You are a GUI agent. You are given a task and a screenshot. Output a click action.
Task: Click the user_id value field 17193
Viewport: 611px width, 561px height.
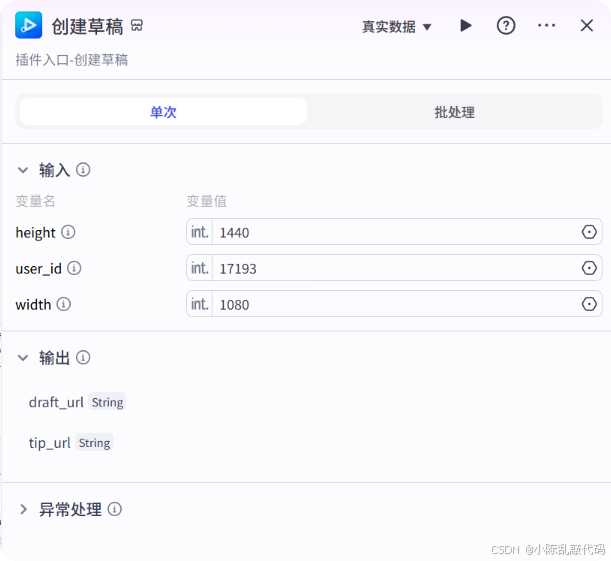click(x=396, y=268)
